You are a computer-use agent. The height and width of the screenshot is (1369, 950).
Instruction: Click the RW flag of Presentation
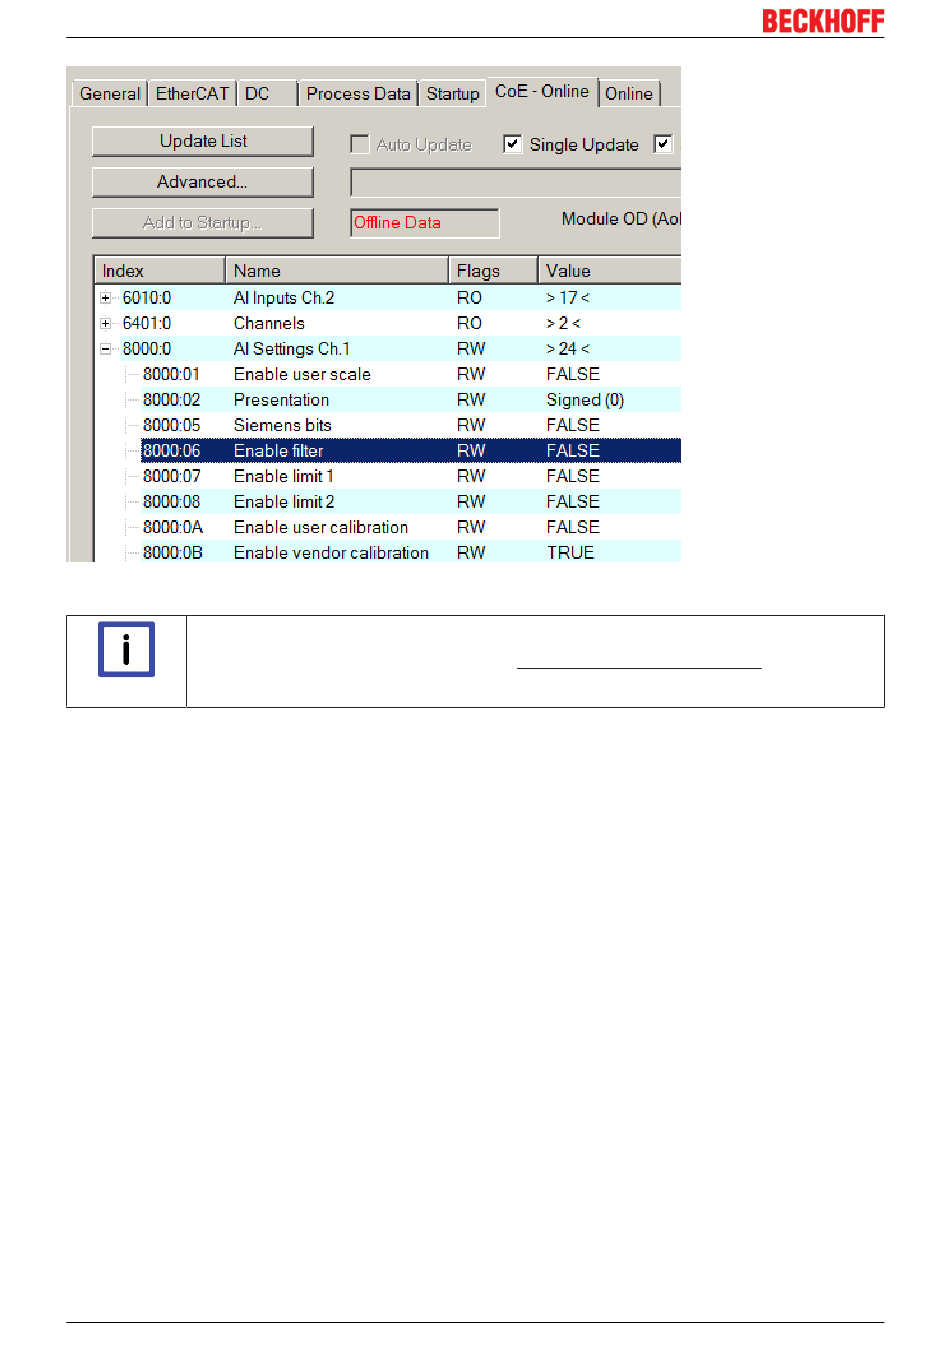point(471,400)
